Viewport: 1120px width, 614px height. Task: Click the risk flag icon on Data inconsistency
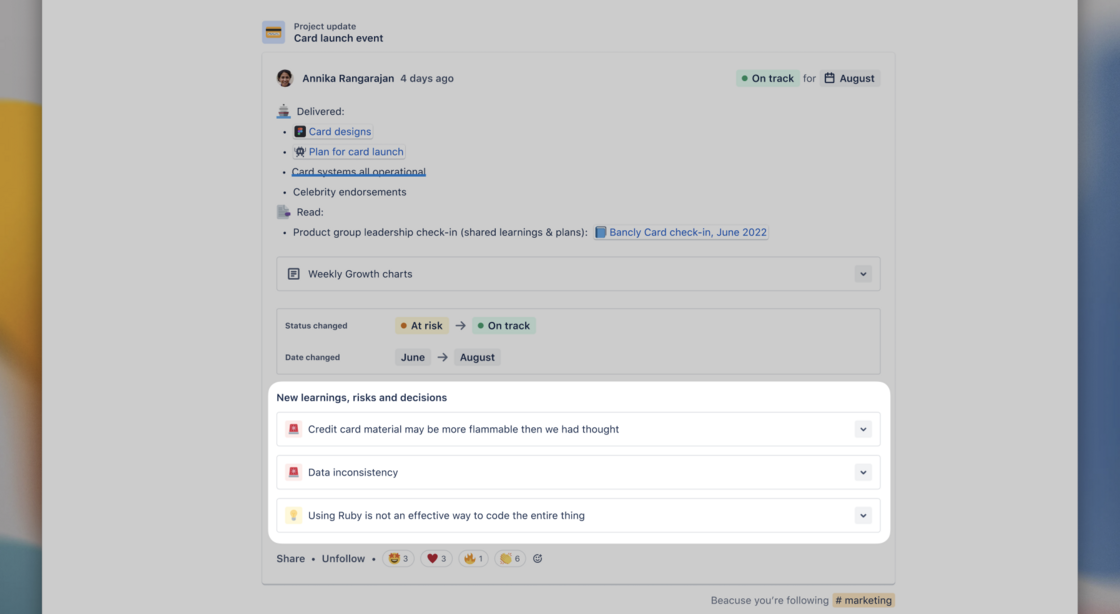click(x=293, y=472)
